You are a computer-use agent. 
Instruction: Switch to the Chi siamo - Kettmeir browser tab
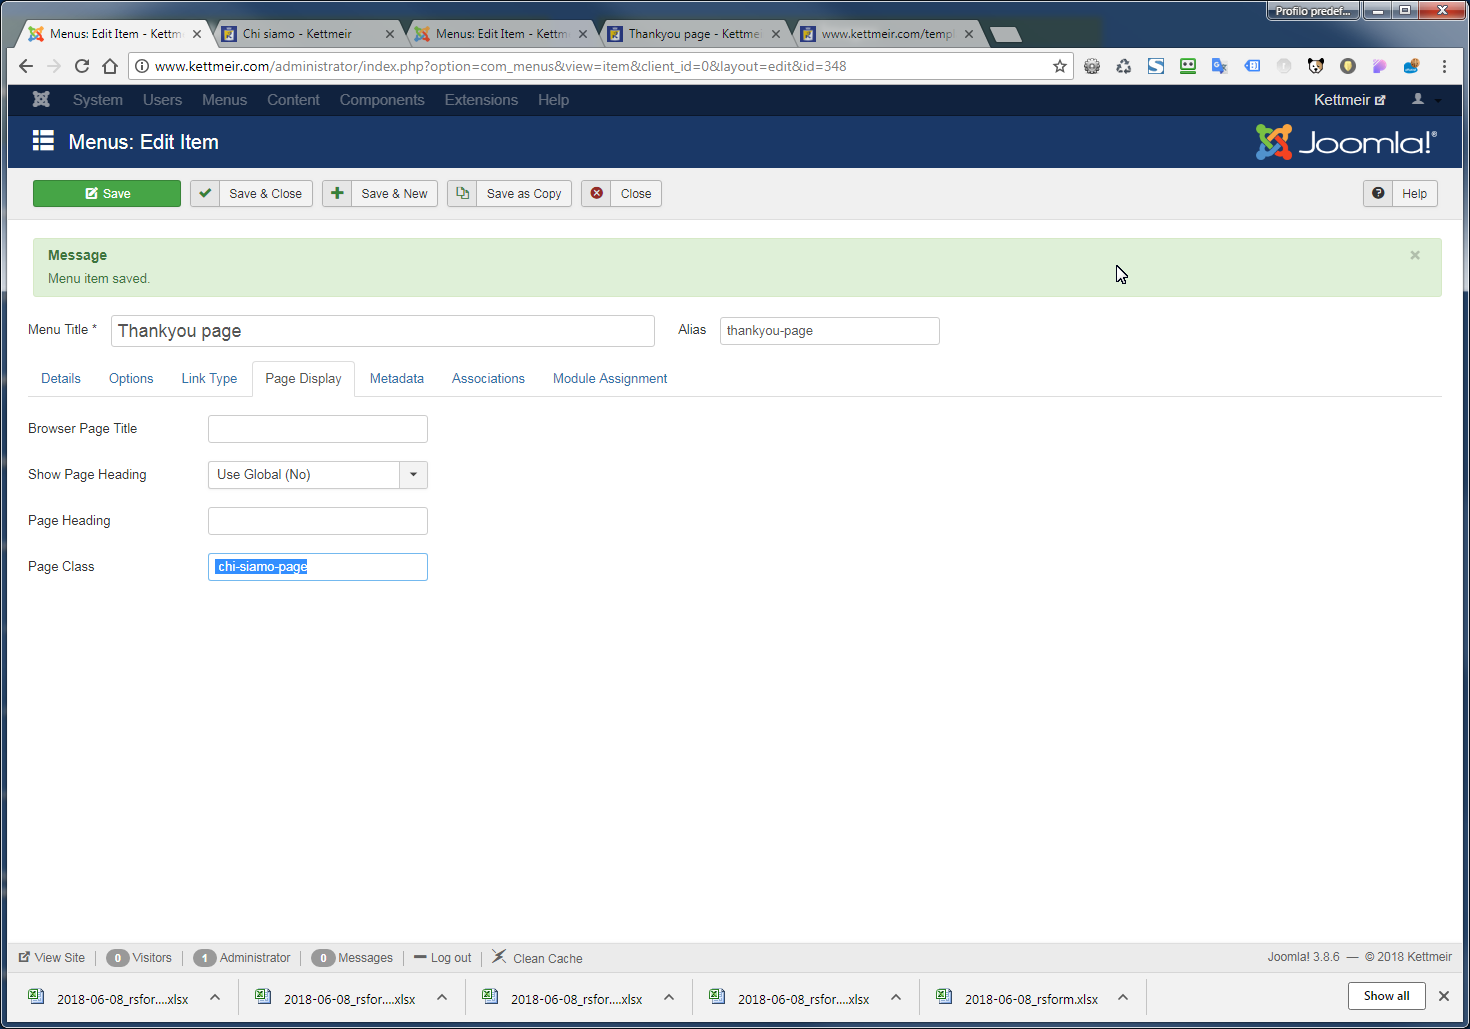pos(297,33)
